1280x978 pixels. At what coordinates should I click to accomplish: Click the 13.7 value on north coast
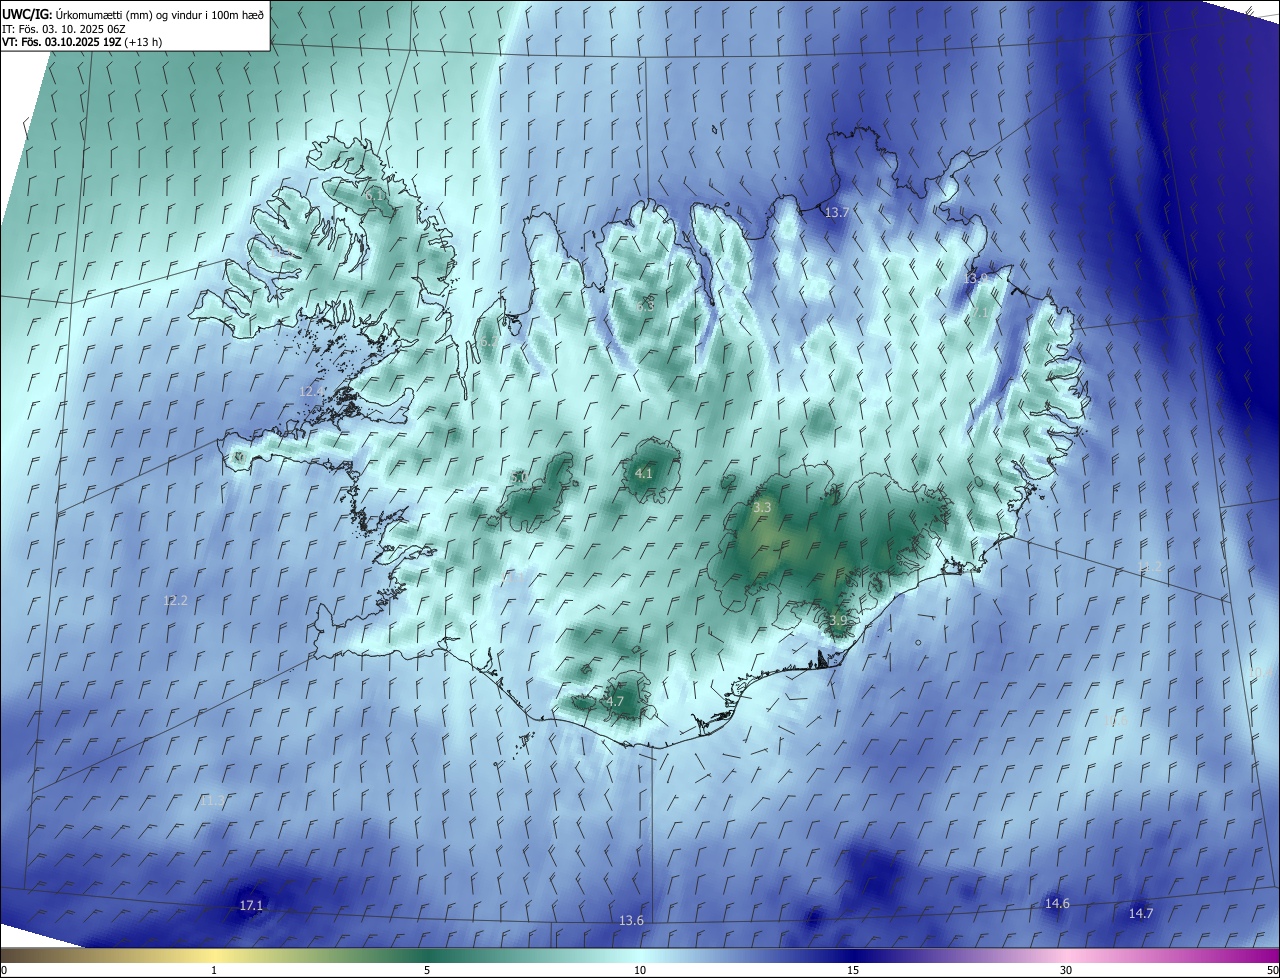(836, 213)
